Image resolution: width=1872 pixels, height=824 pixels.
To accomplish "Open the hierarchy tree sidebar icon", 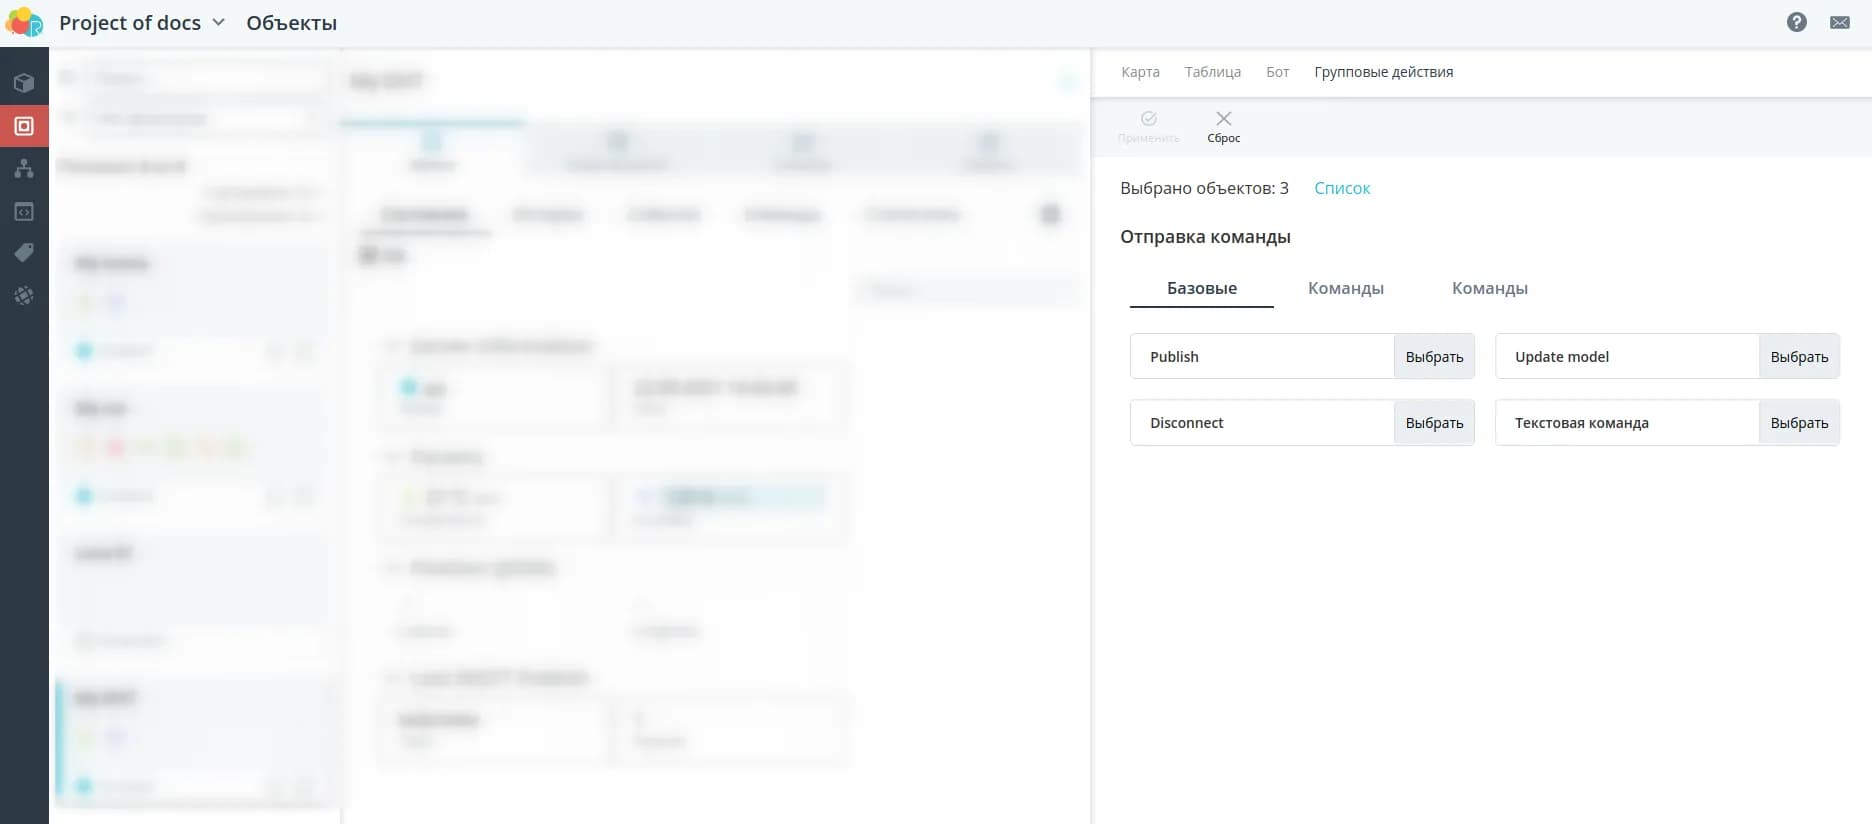I will click(x=24, y=169).
